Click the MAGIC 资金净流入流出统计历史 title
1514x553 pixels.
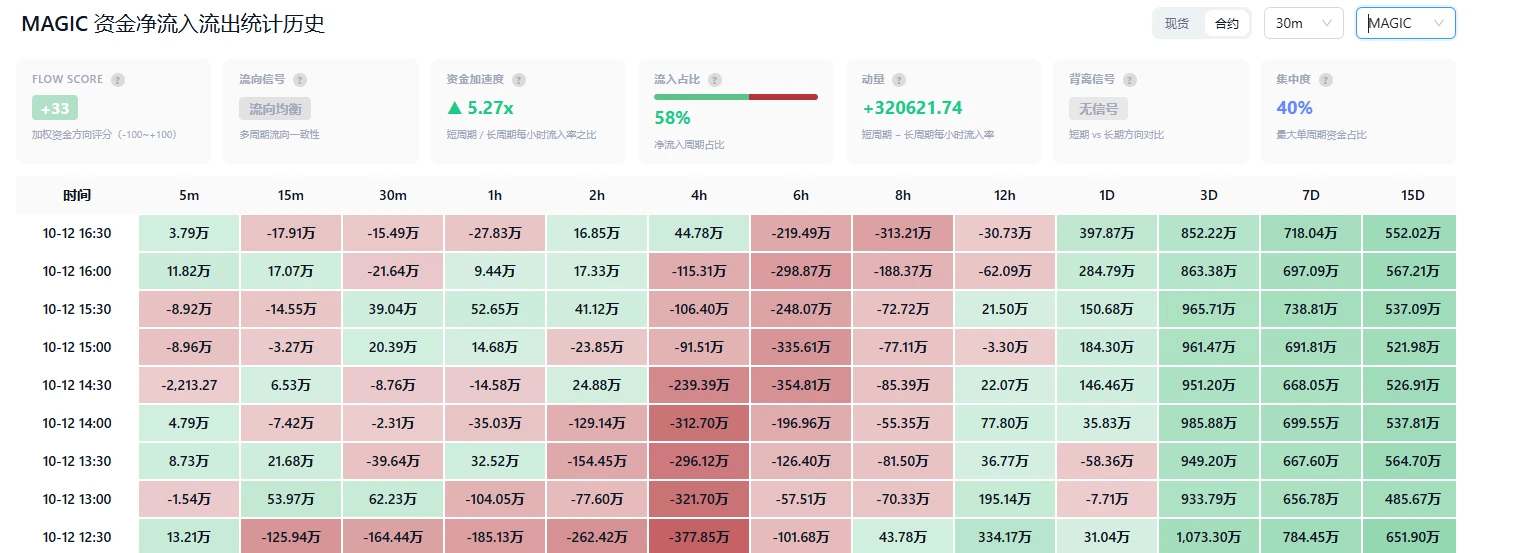pyautogui.click(x=173, y=24)
